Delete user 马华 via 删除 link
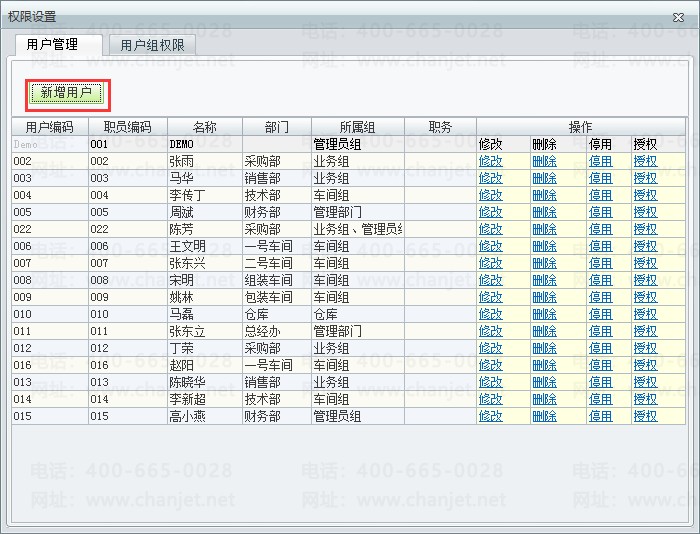This screenshot has width=700, height=534. 544,178
